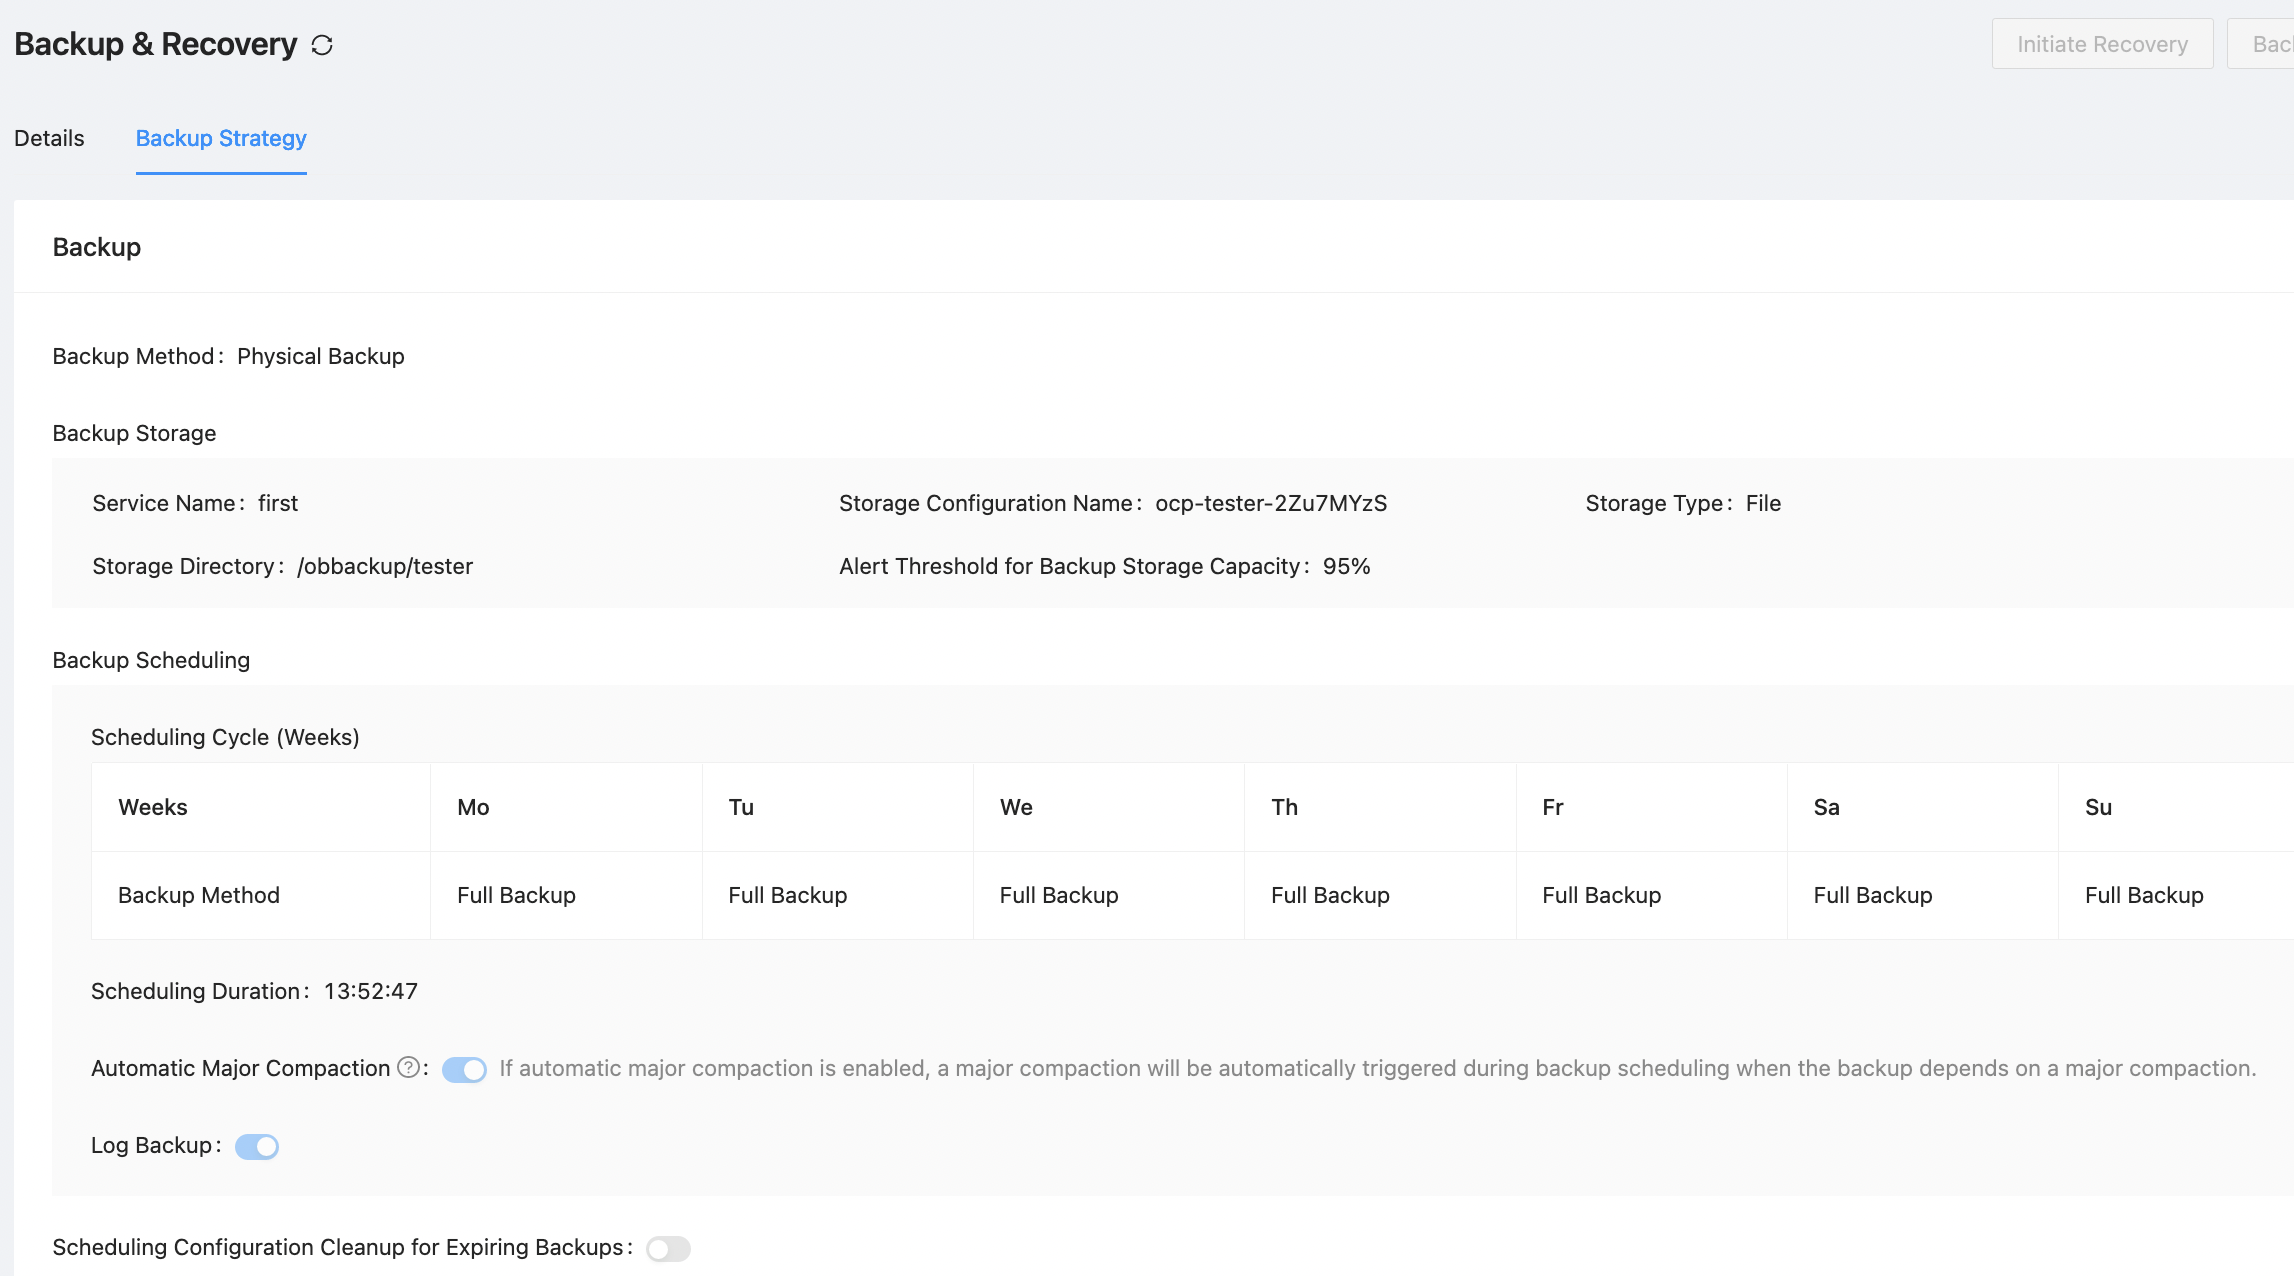The width and height of the screenshot is (2294, 1276).
Task: Enable Scheduling Configuration Cleanup for Expiring Backups
Action: coord(668,1248)
